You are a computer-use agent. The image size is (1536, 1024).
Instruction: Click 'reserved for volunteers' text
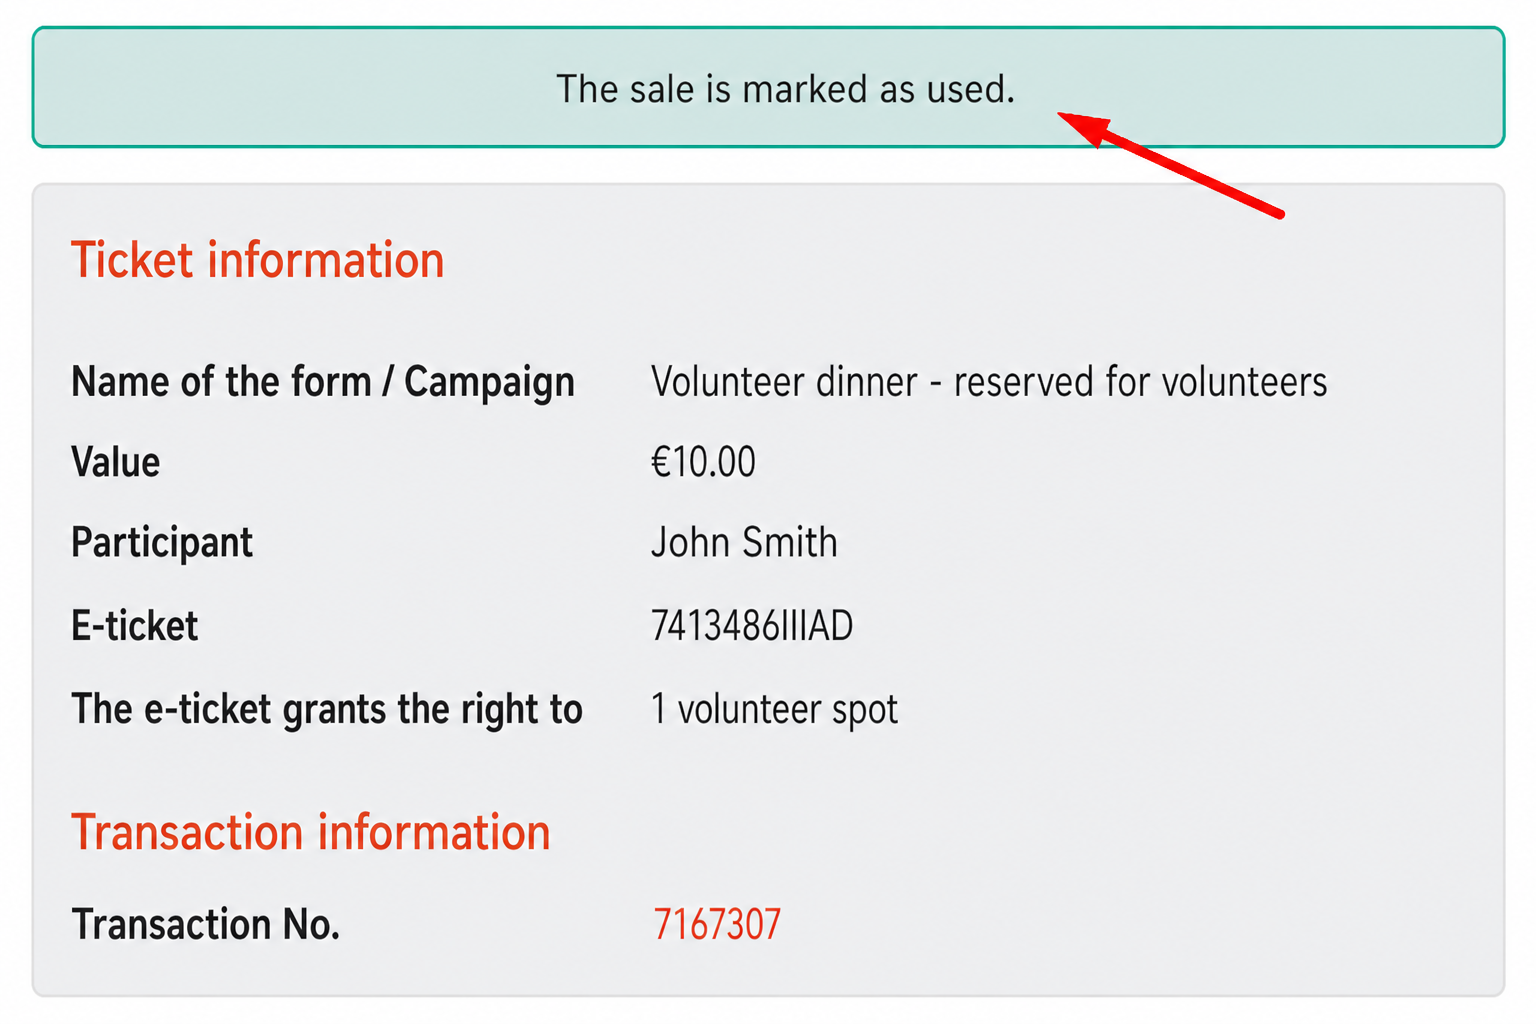(x=1140, y=382)
